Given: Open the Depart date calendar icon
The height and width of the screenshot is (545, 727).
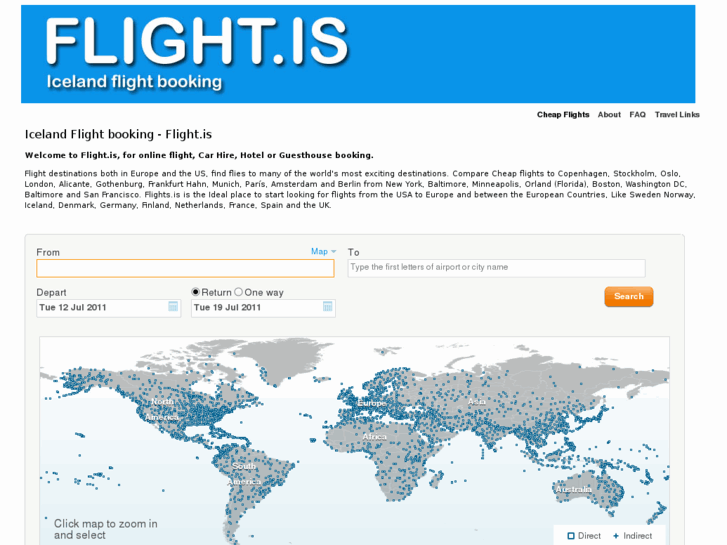Looking at the screenshot, I should pyautogui.click(x=173, y=307).
